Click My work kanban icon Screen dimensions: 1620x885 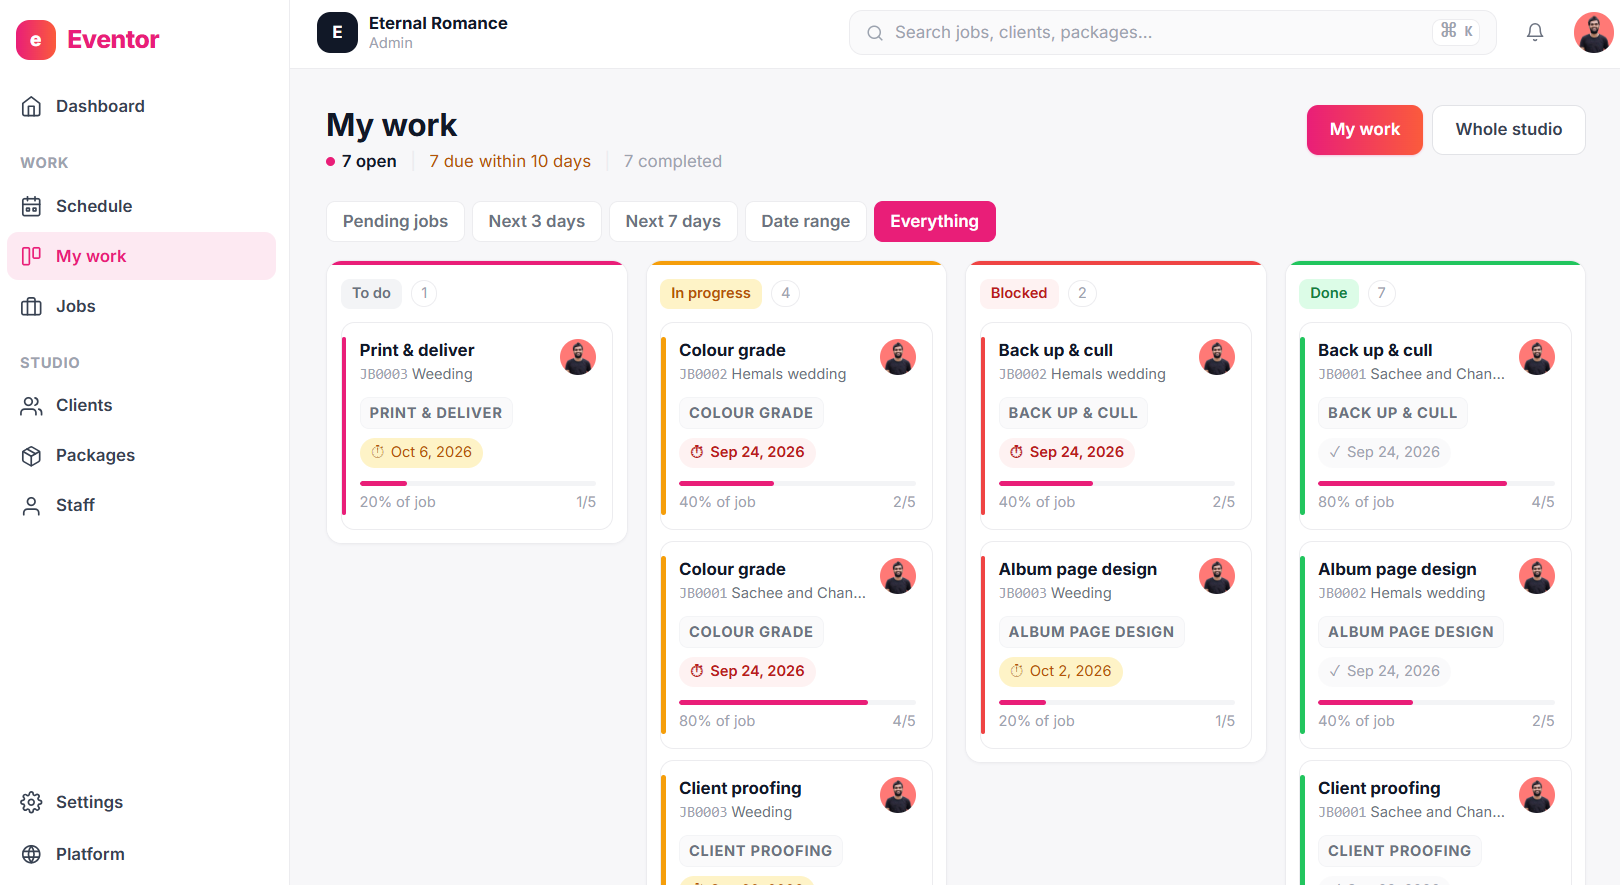coord(32,256)
